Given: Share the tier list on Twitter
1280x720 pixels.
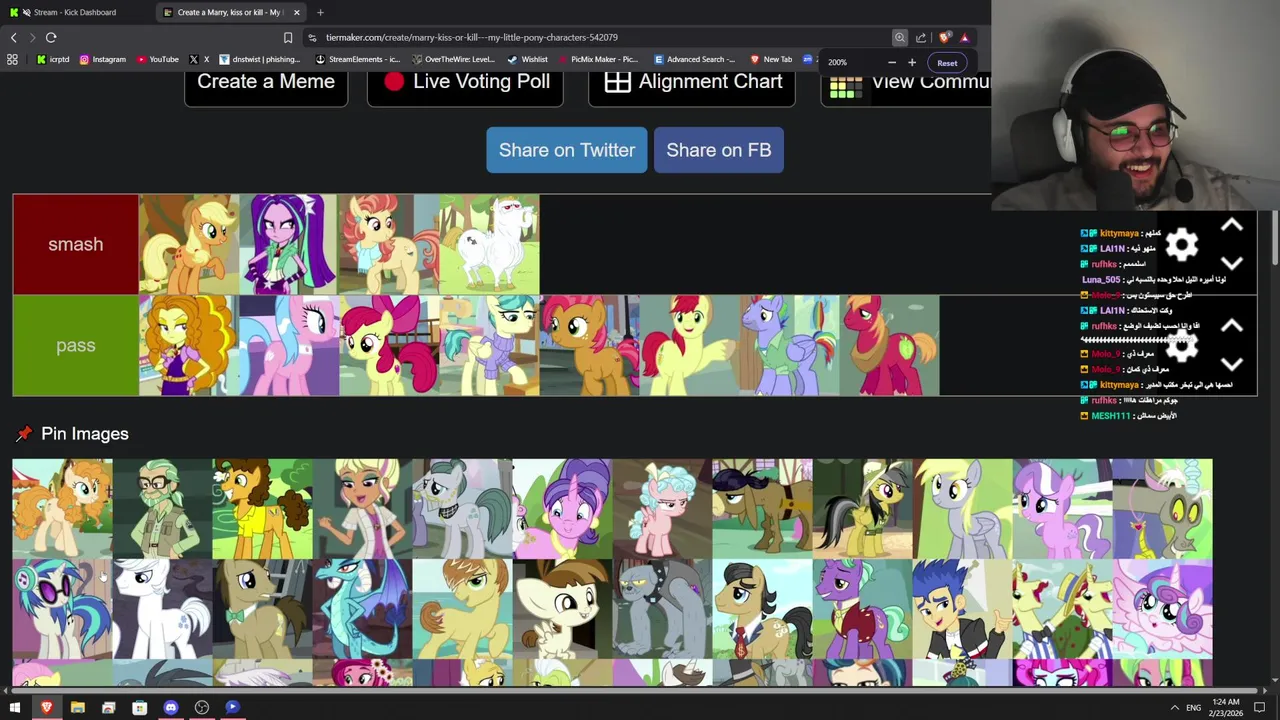Looking at the screenshot, I should pos(567,150).
